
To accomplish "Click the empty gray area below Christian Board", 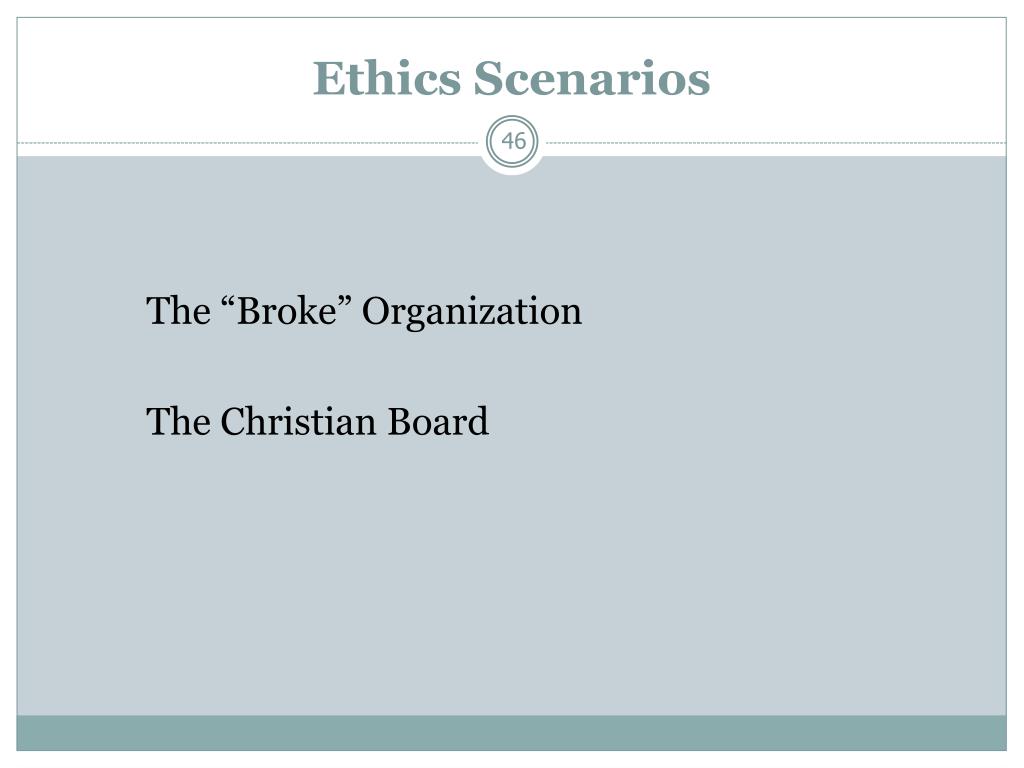I will 511,575.
